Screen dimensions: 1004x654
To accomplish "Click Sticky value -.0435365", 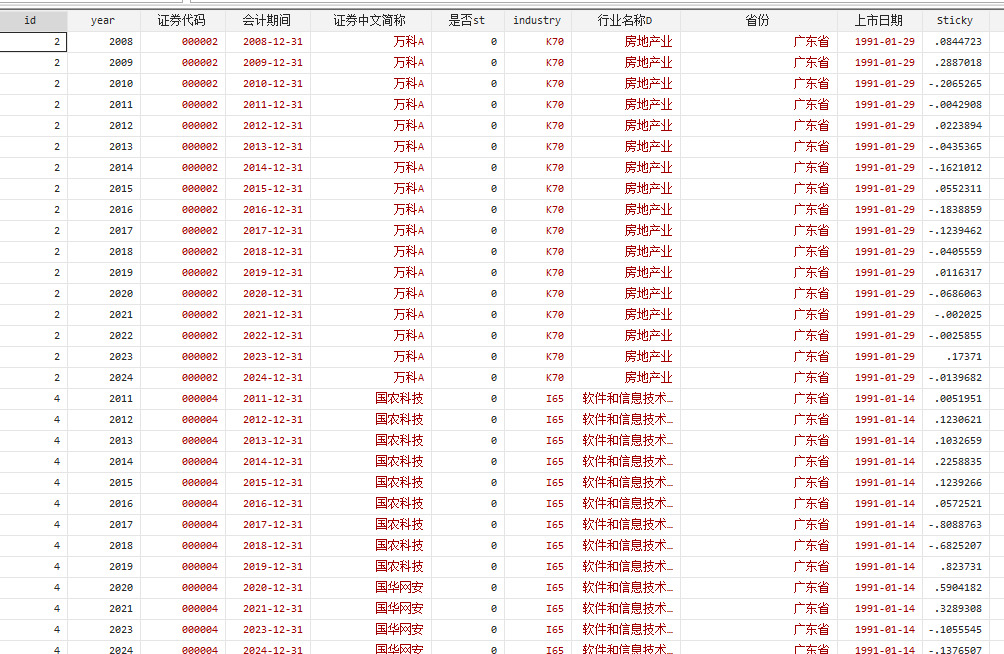I will tap(955, 147).
